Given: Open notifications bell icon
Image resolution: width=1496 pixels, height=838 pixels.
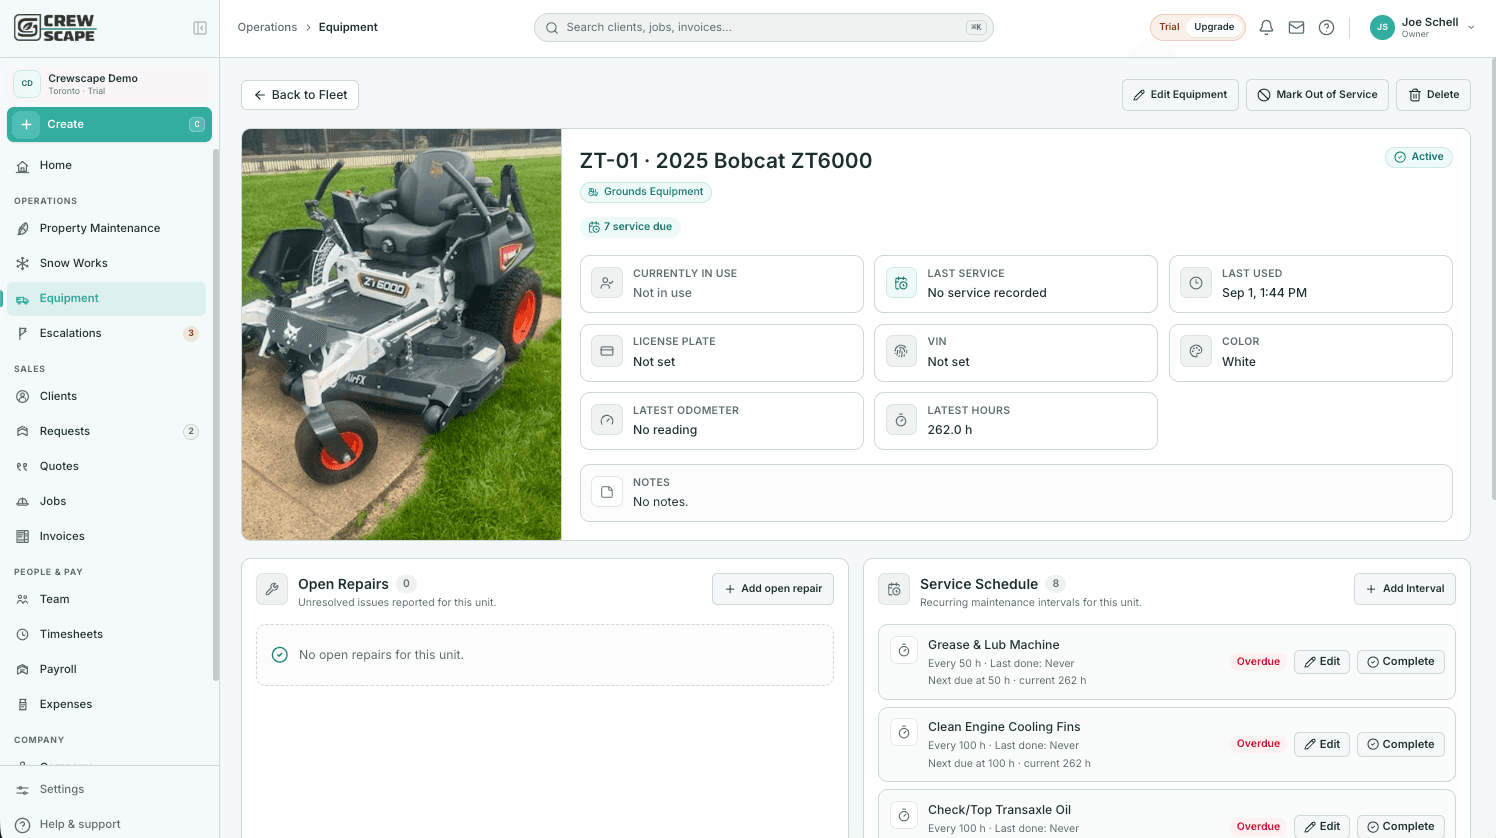Looking at the screenshot, I should pyautogui.click(x=1266, y=28).
